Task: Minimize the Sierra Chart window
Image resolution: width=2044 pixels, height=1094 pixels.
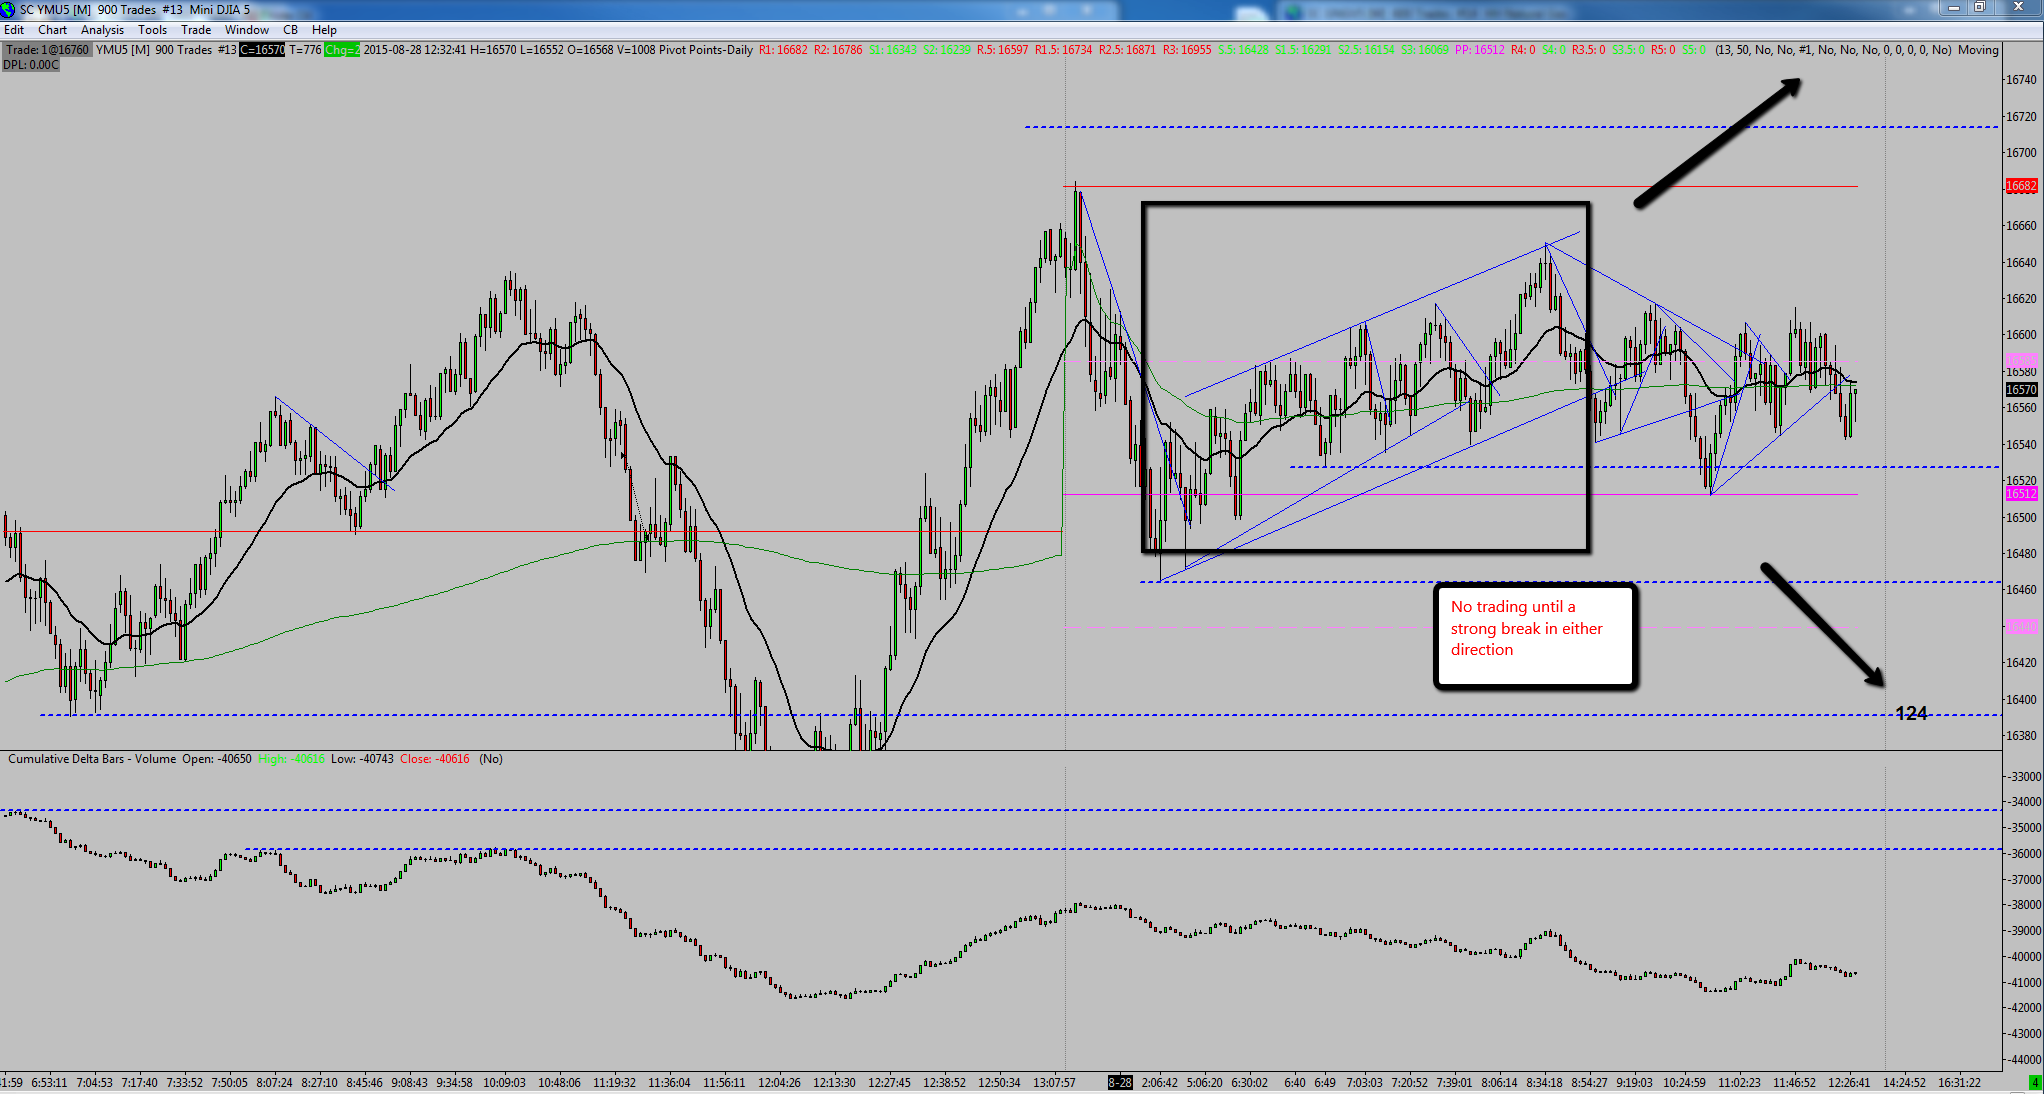Action: (x=1953, y=8)
